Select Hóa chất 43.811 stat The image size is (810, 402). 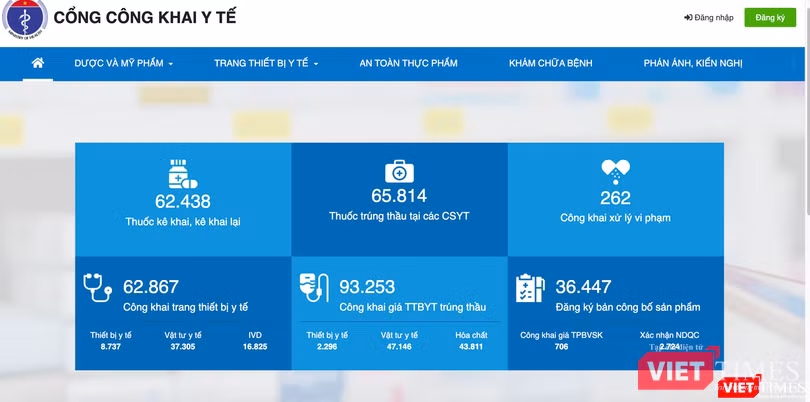[x=471, y=341]
